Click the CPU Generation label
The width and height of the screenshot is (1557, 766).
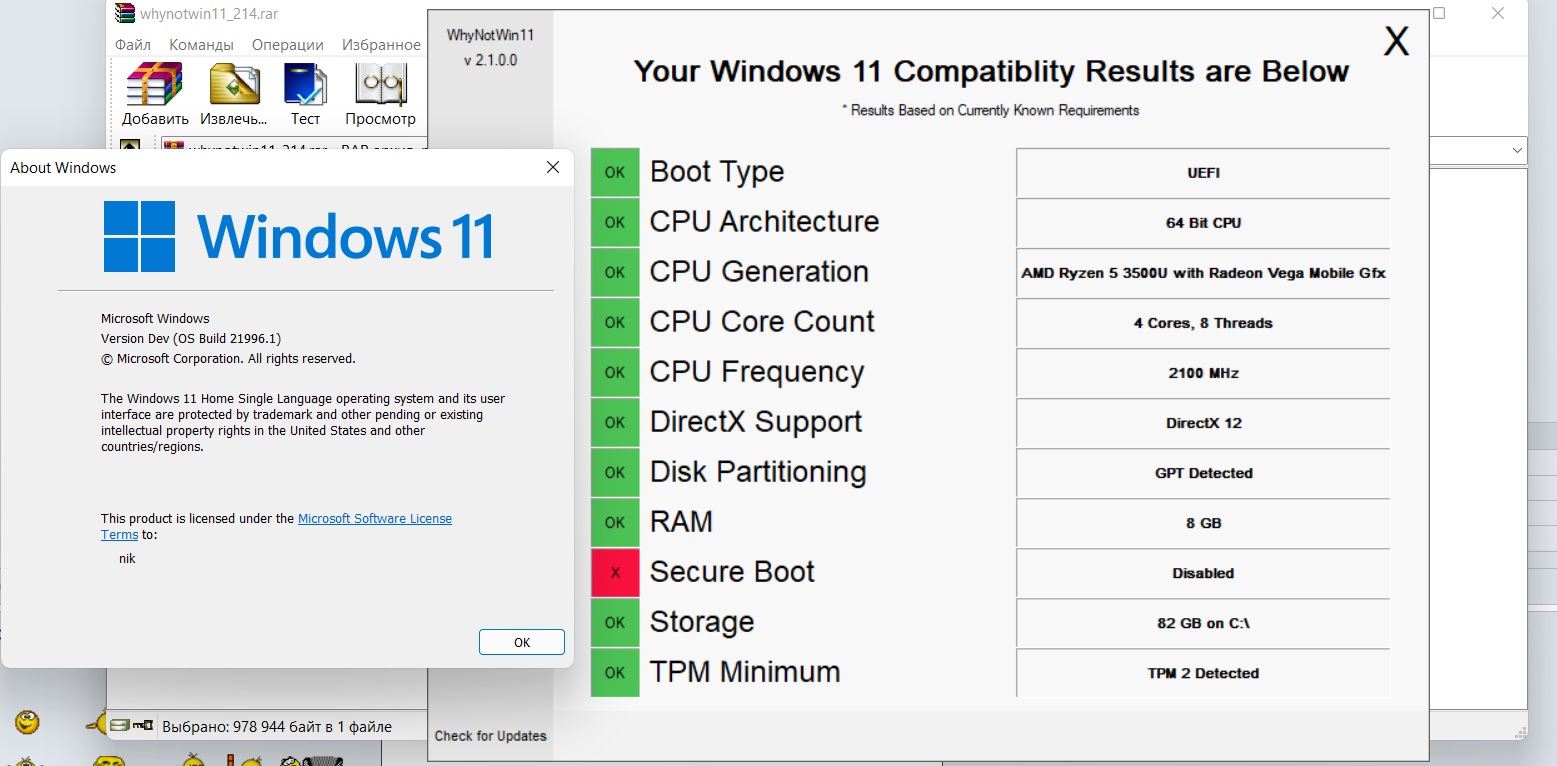(759, 271)
